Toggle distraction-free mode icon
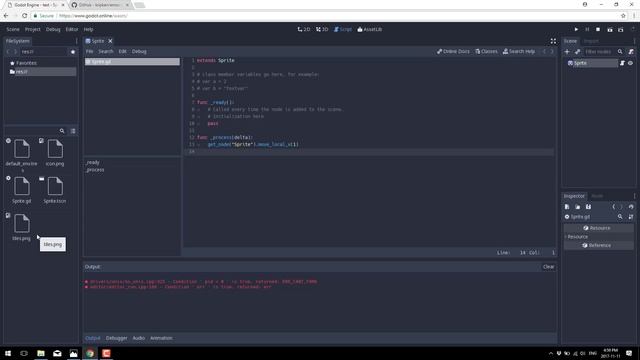 coord(553,41)
